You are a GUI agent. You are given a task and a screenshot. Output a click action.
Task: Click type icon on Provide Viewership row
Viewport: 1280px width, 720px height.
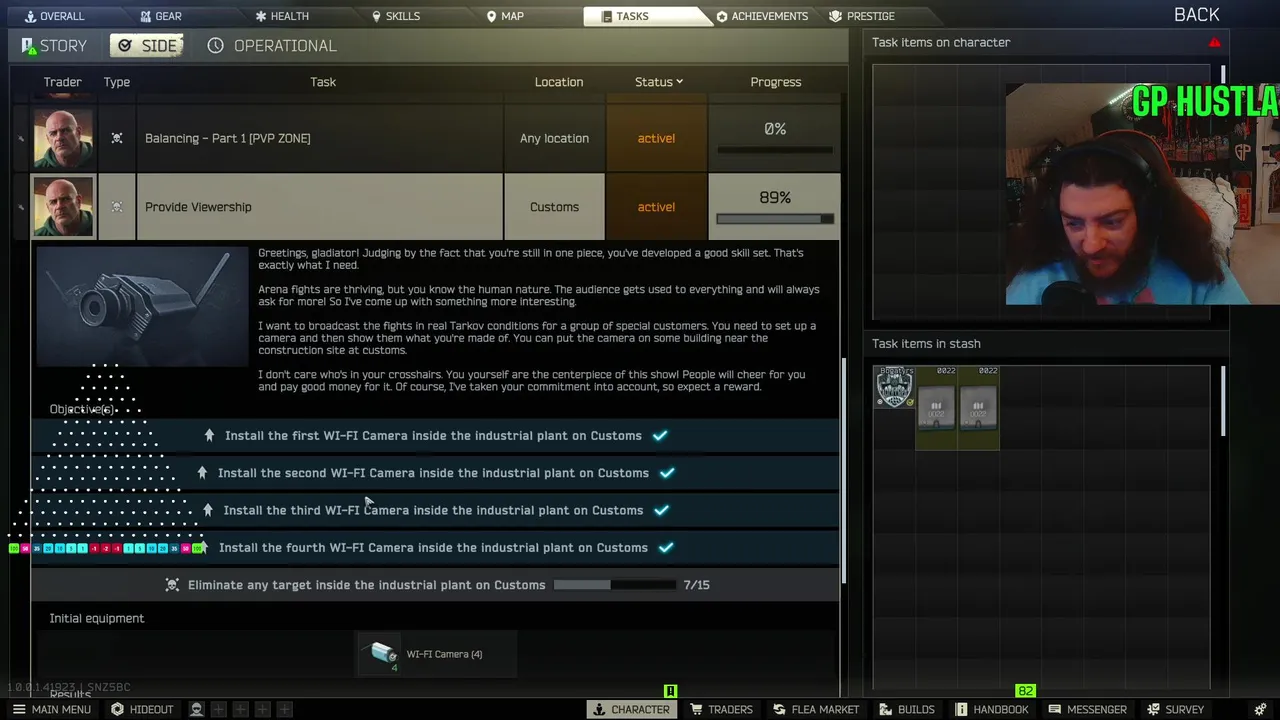117,207
